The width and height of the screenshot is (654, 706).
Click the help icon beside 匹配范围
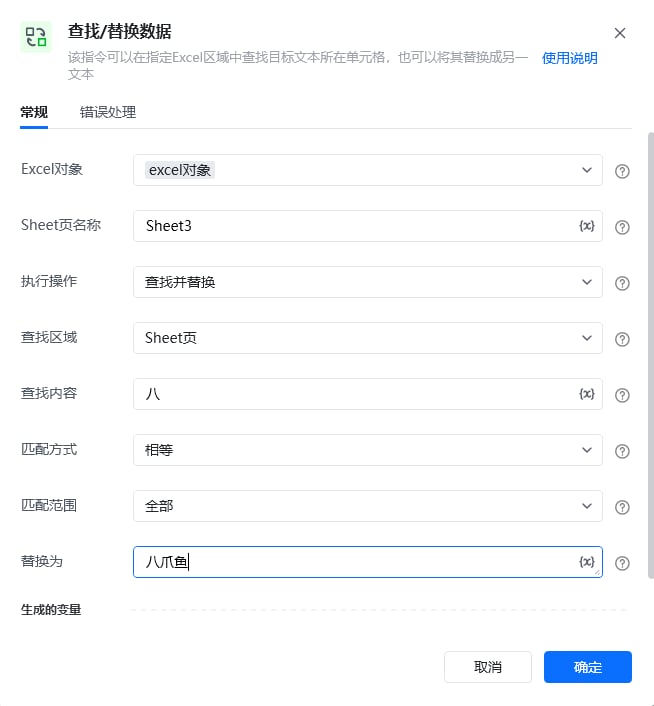tap(622, 507)
